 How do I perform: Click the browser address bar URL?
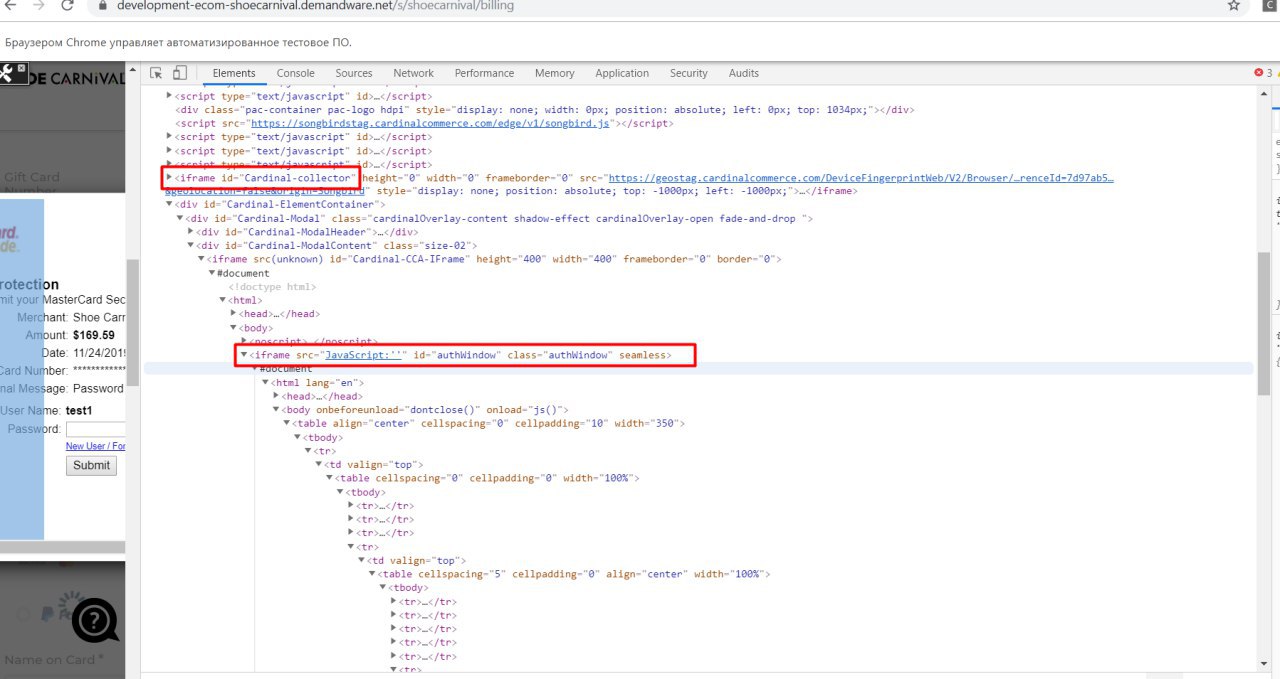(x=315, y=5)
